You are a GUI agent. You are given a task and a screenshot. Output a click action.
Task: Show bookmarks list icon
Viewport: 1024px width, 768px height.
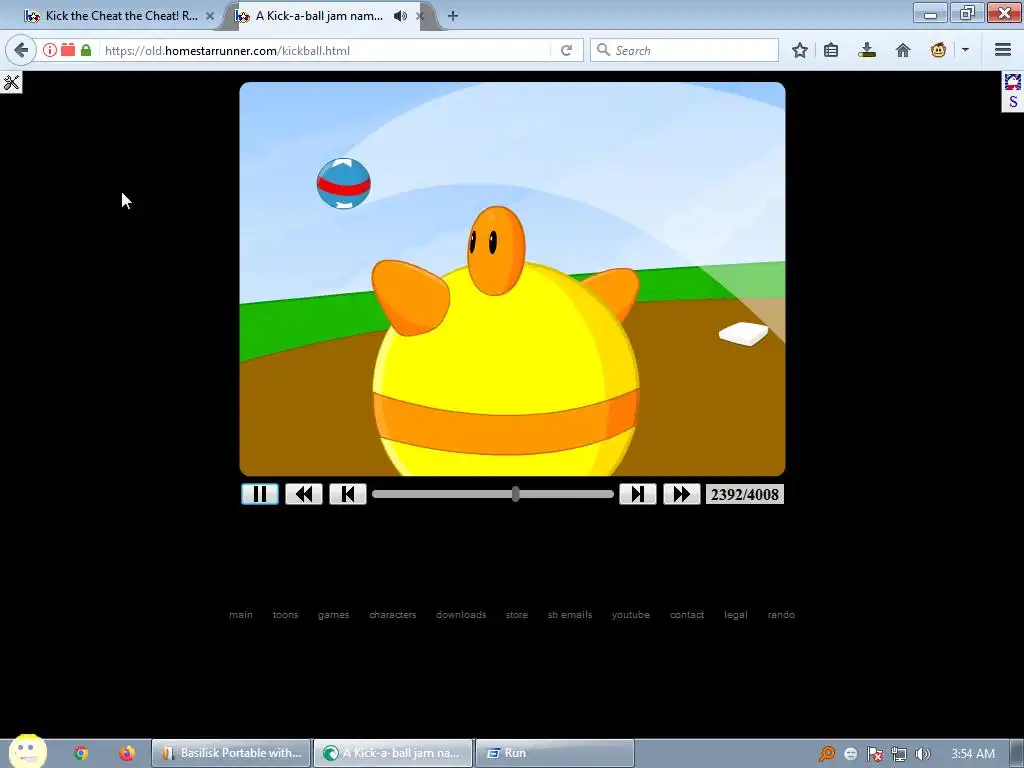click(x=831, y=50)
